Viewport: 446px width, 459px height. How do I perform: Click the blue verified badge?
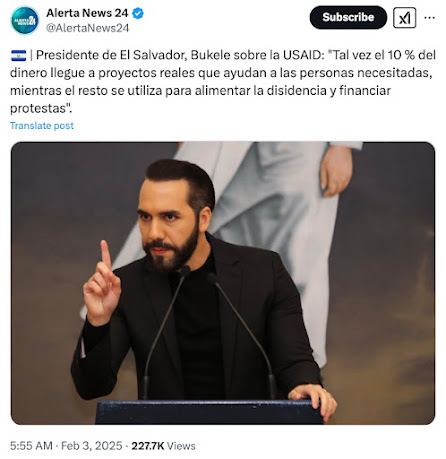[138, 13]
